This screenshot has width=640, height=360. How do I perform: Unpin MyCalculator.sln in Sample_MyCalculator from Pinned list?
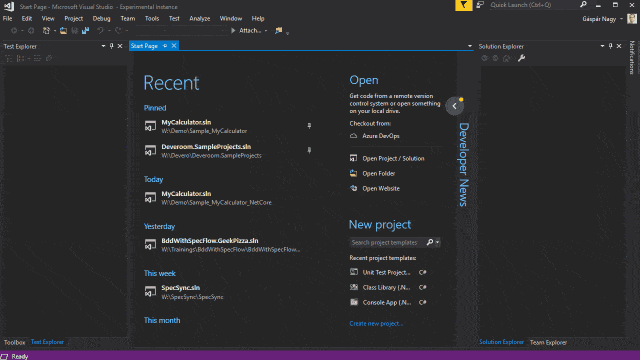coord(309,126)
